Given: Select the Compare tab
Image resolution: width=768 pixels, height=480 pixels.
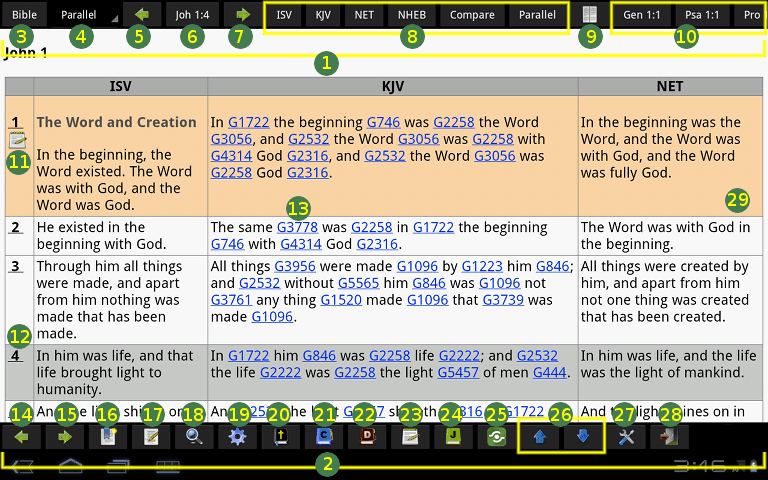Looking at the screenshot, I should click(x=472, y=15).
